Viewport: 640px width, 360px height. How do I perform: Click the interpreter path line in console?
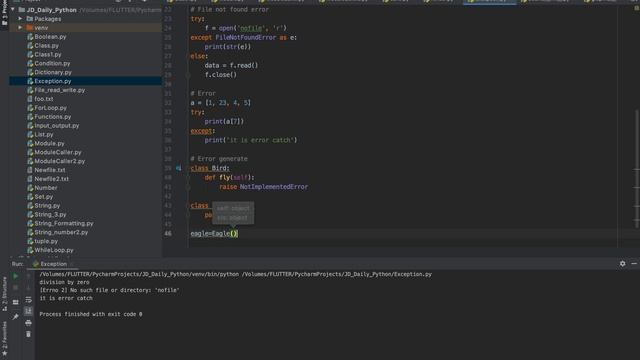tap(236, 274)
